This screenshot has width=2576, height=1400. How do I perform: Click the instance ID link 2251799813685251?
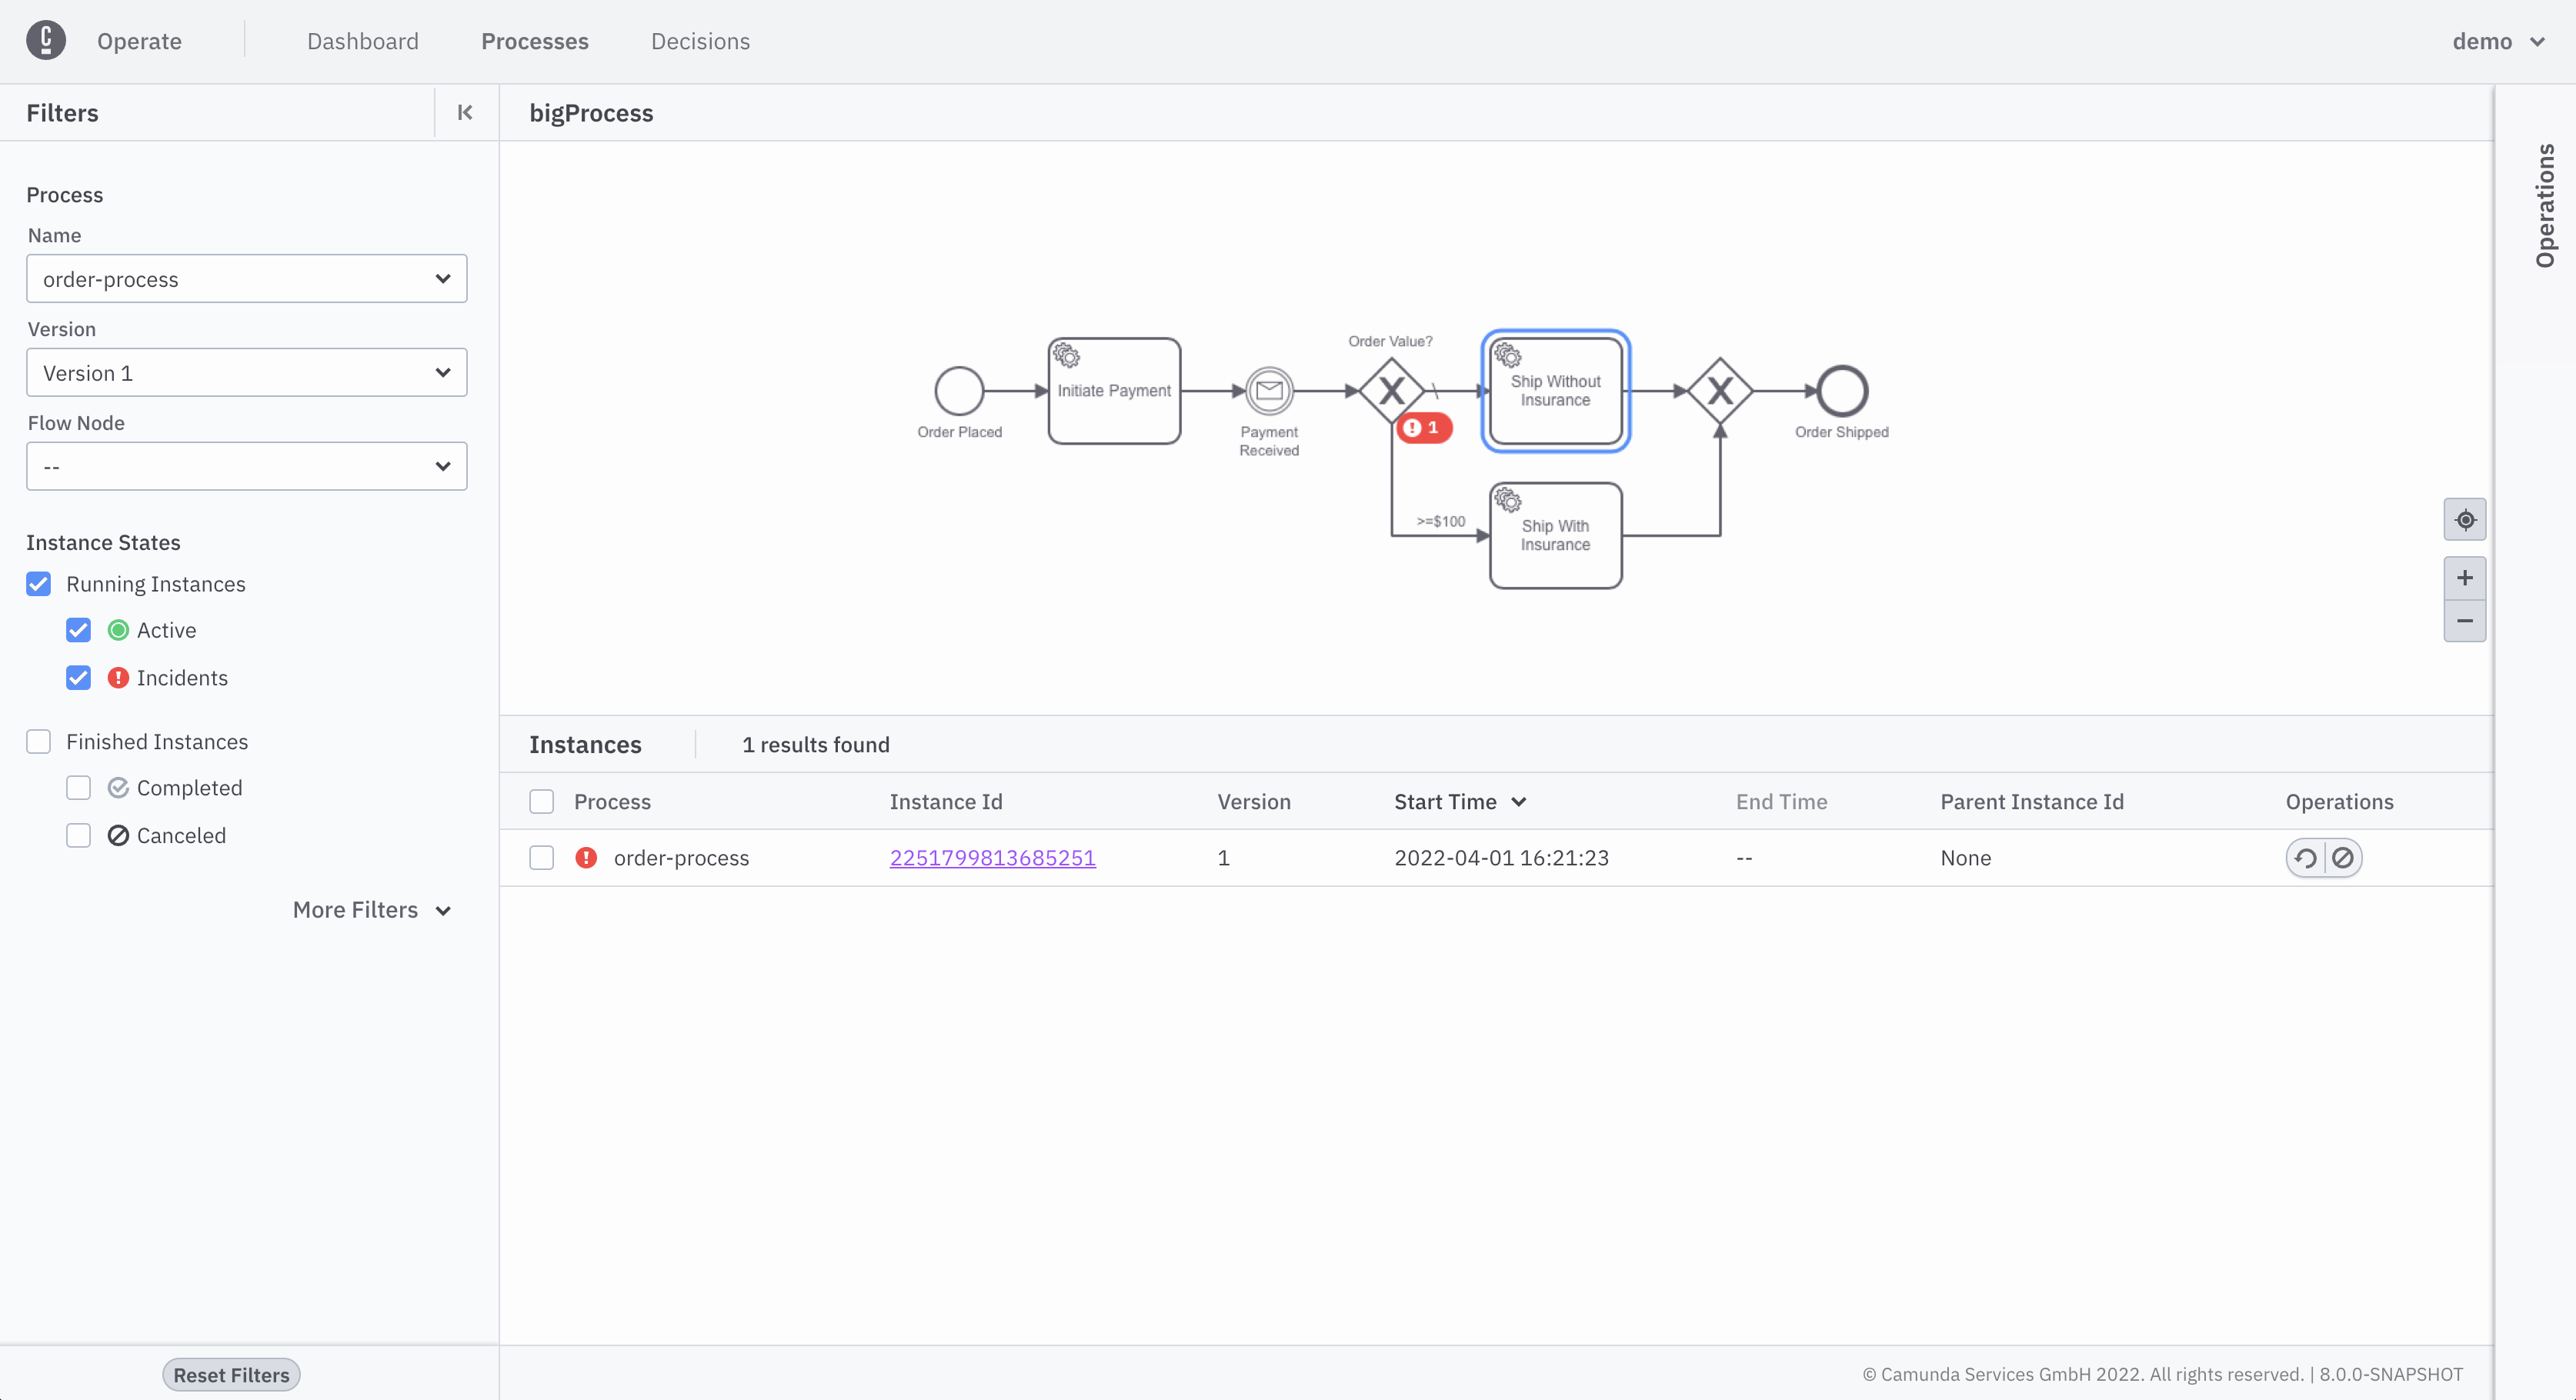(x=992, y=857)
